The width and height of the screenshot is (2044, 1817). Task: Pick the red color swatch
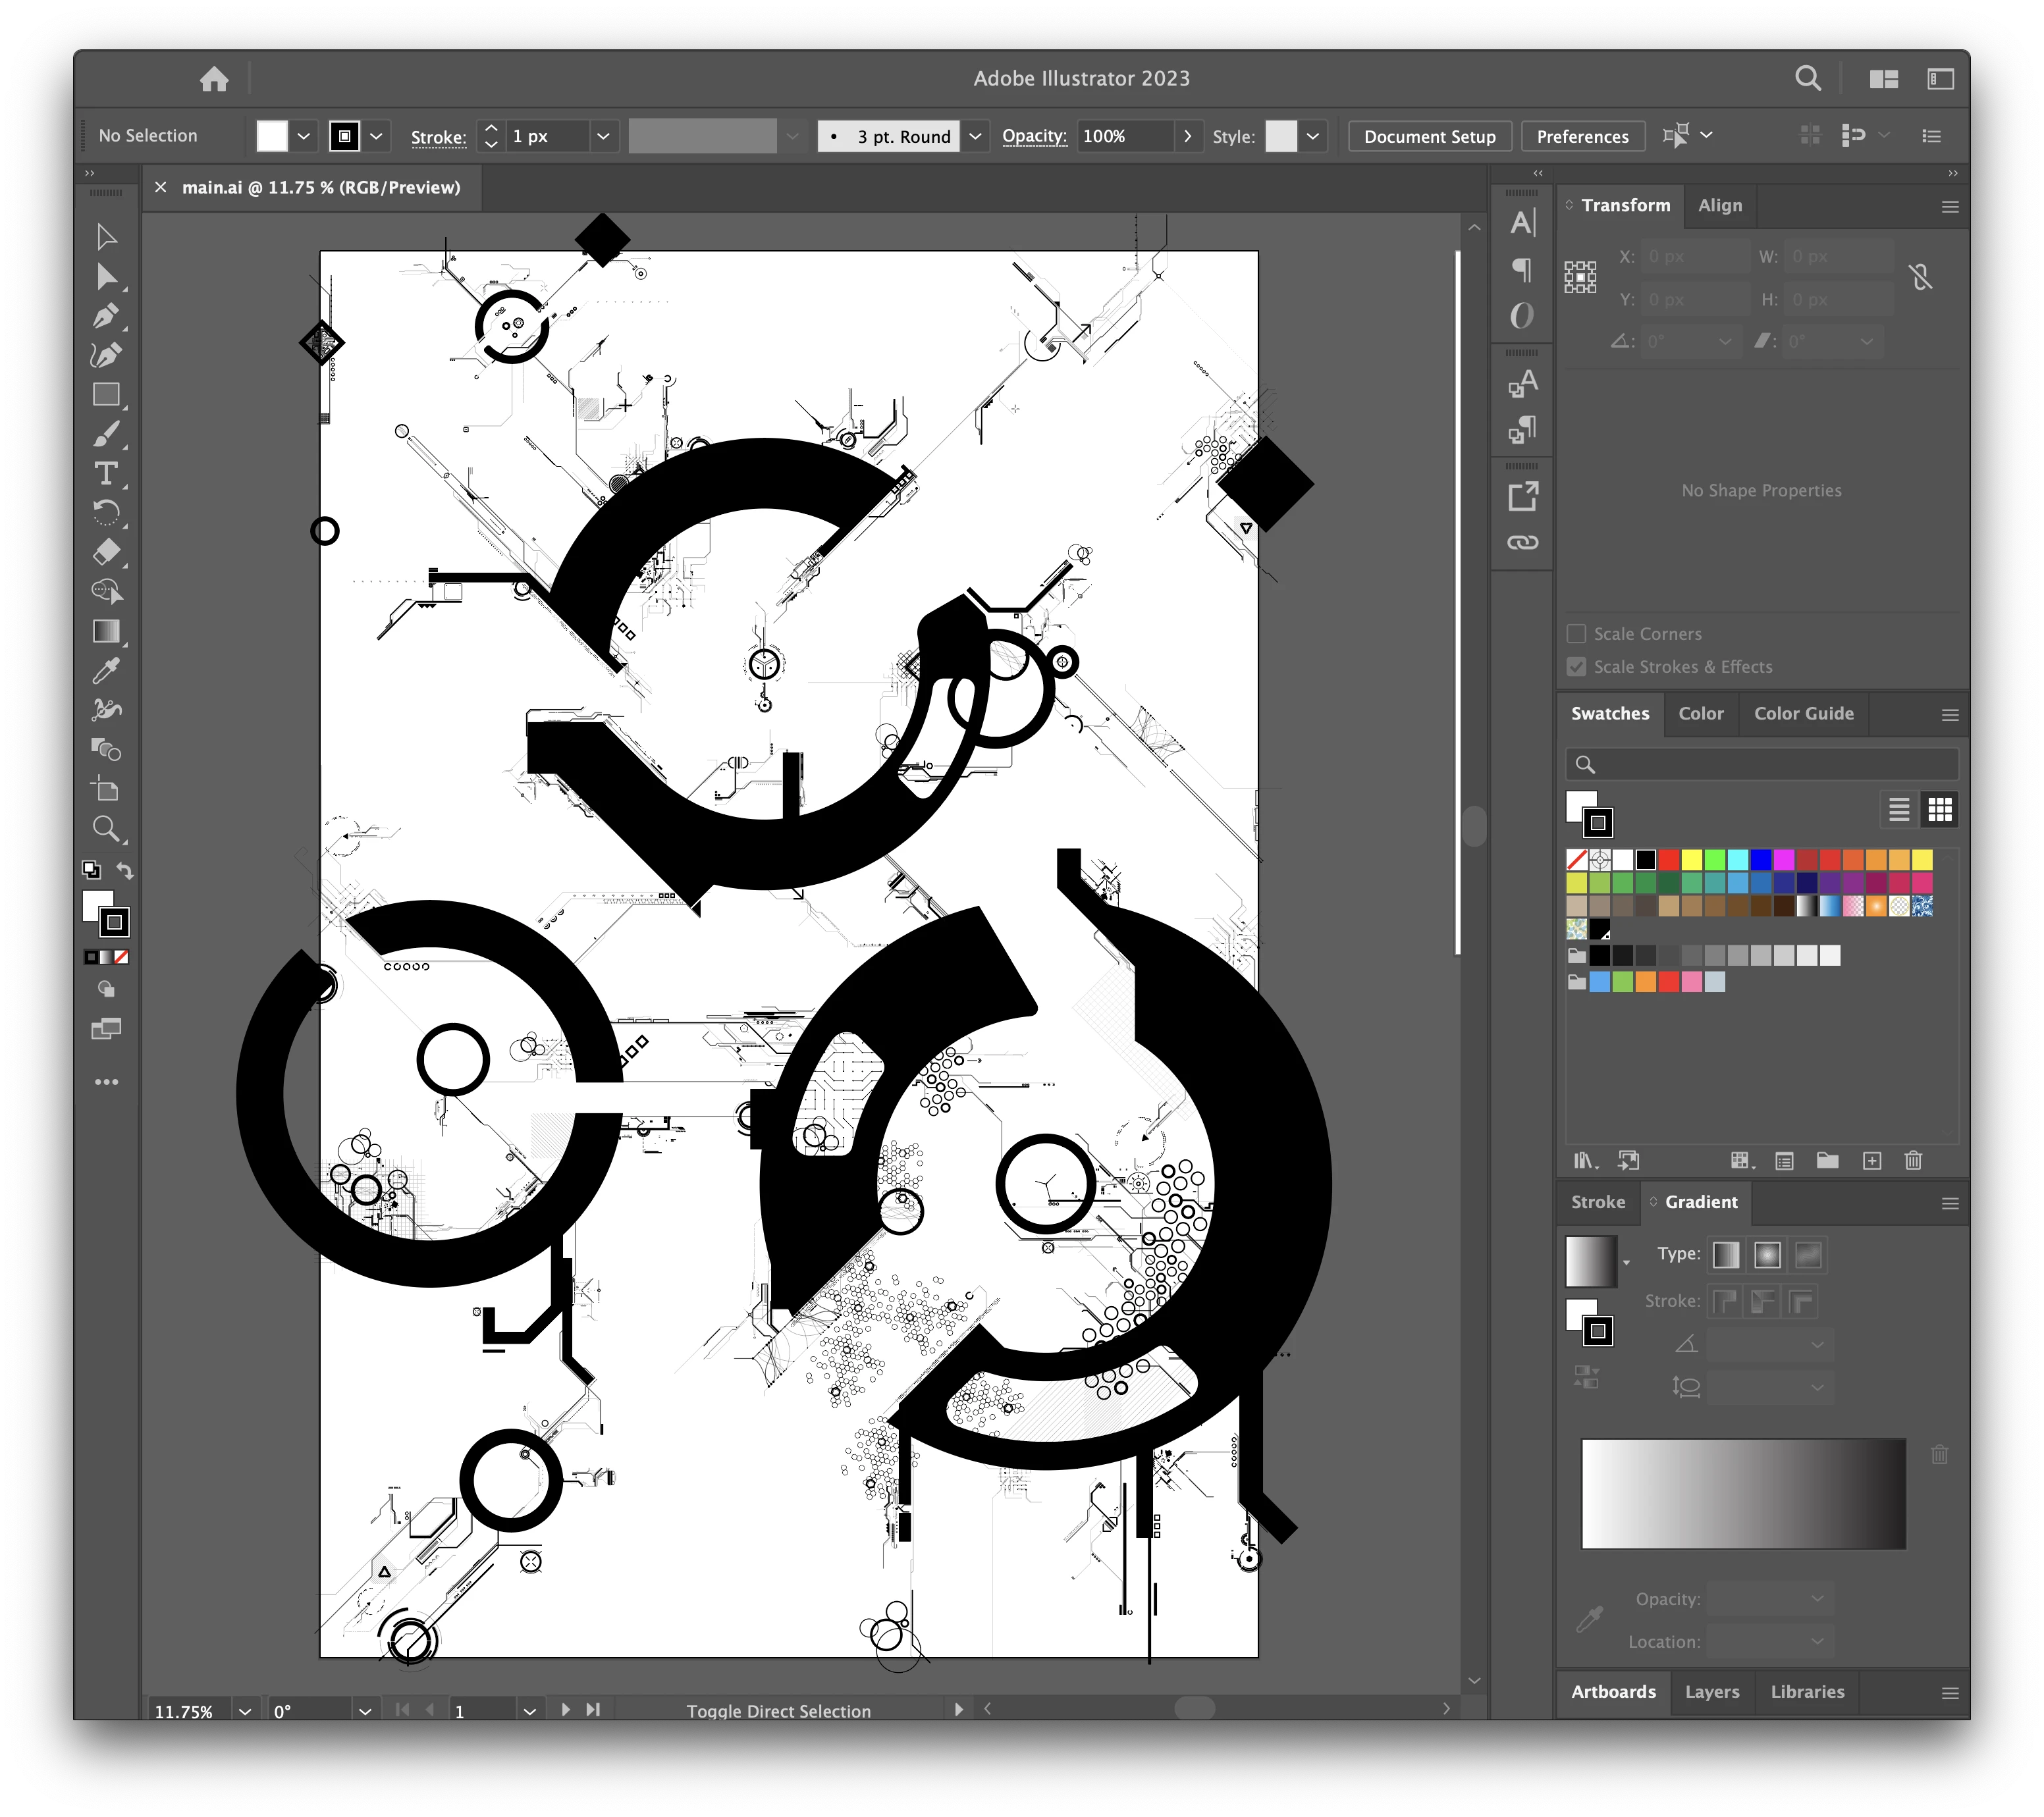coord(1669,859)
